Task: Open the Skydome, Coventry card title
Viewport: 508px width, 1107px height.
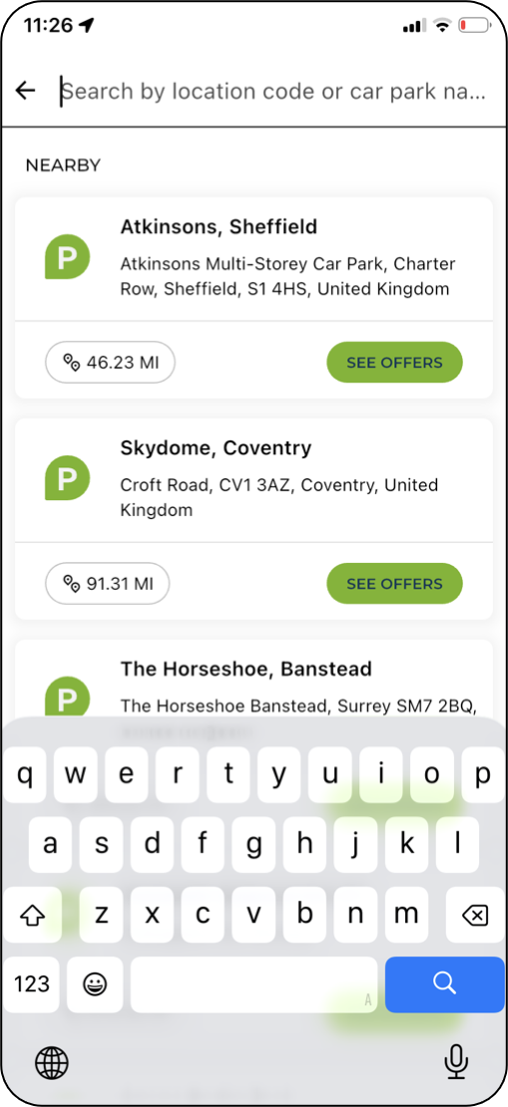Action: point(216,448)
